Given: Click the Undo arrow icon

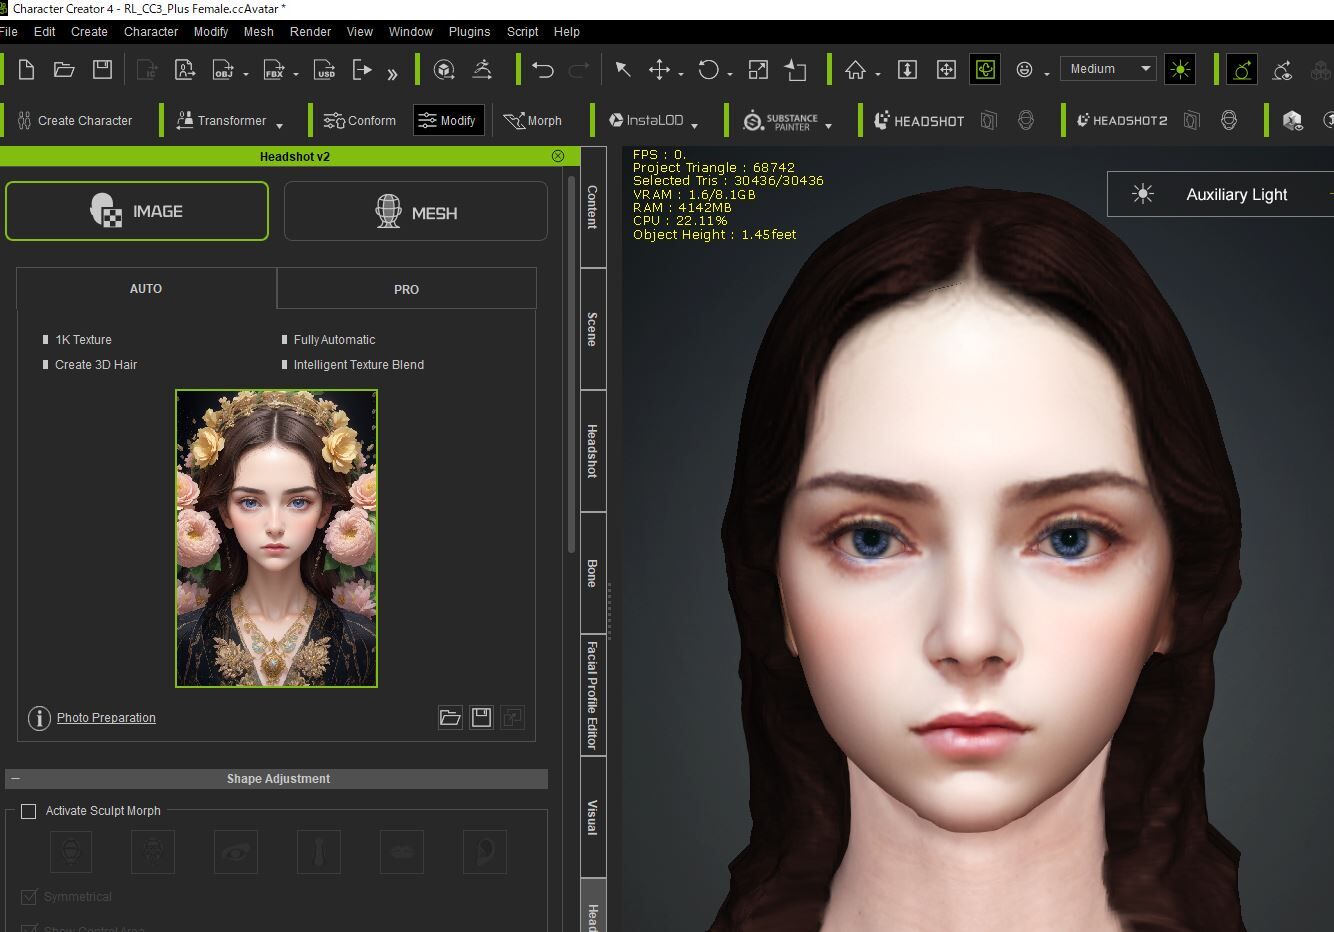Looking at the screenshot, I should point(543,69).
